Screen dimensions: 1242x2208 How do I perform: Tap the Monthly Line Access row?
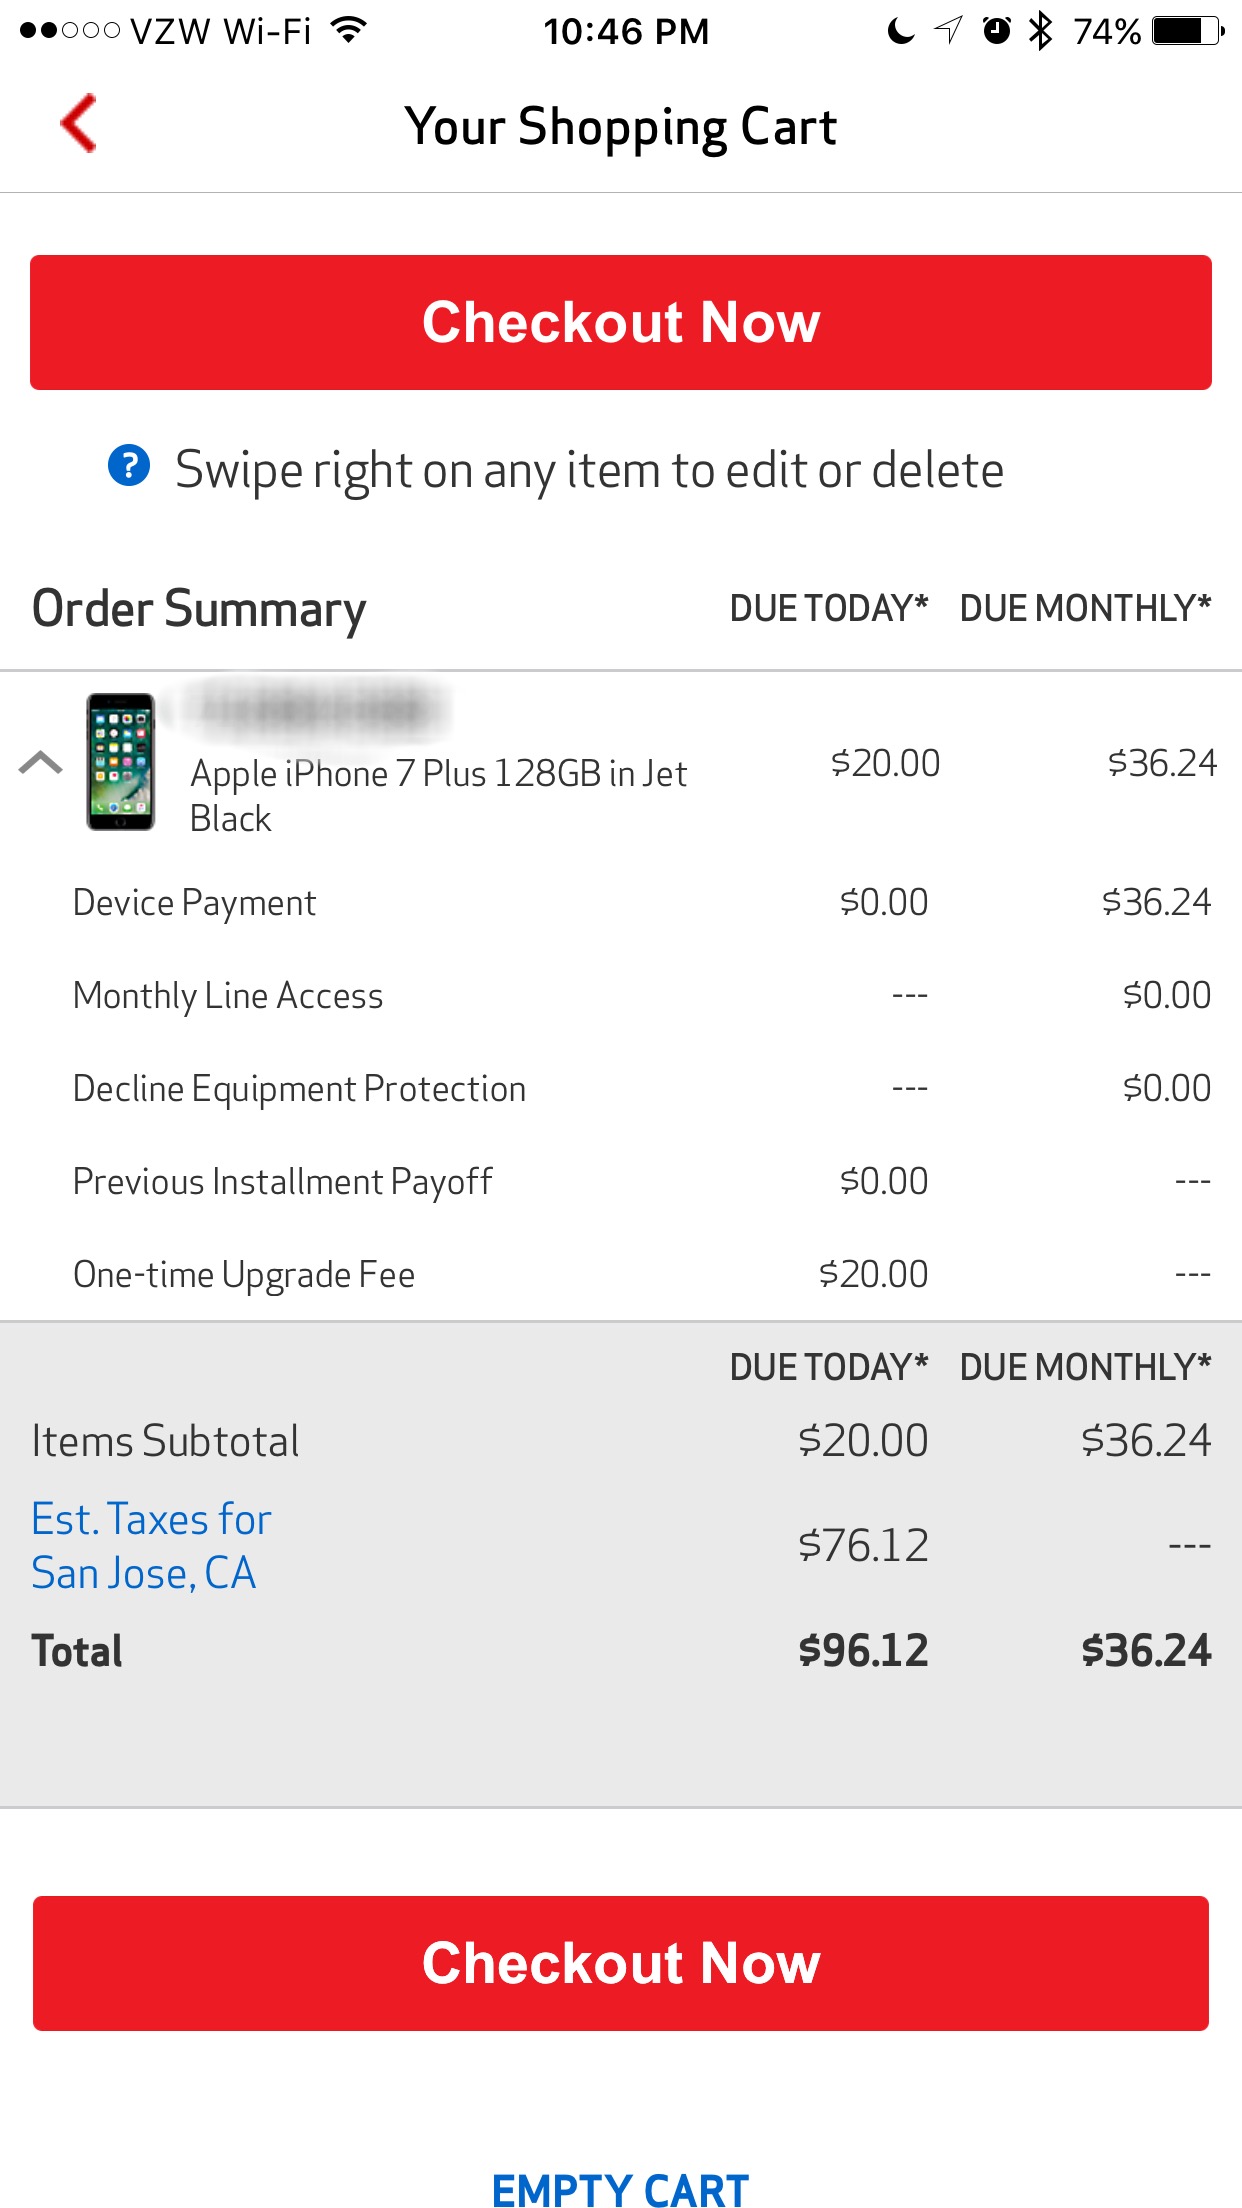point(621,995)
